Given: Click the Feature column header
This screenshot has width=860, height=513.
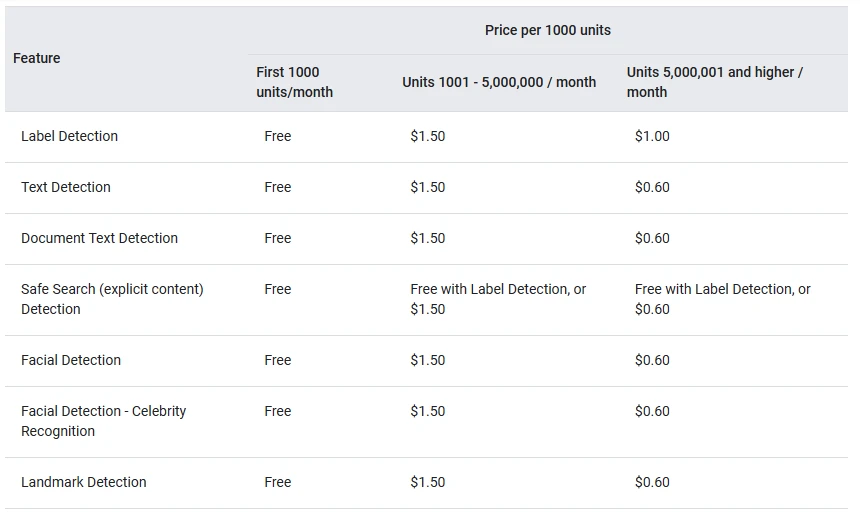Looking at the screenshot, I should (x=37, y=58).
